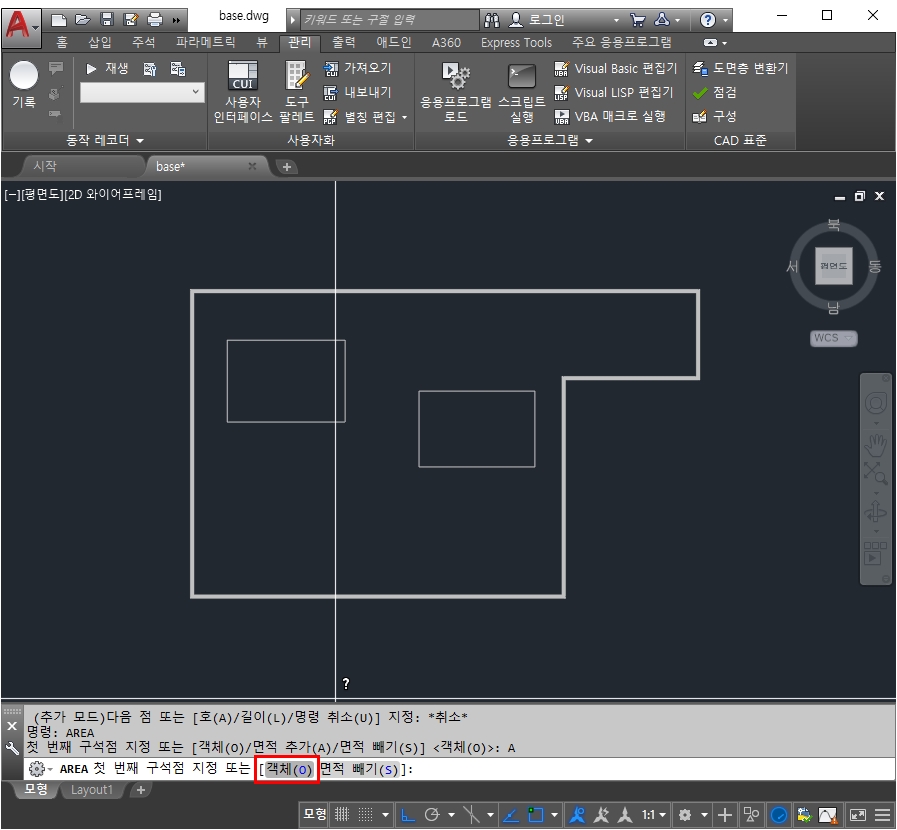Switch to the 출력 ribbon tab
The width and height of the screenshot is (897, 830).
click(x=344, y=42)
